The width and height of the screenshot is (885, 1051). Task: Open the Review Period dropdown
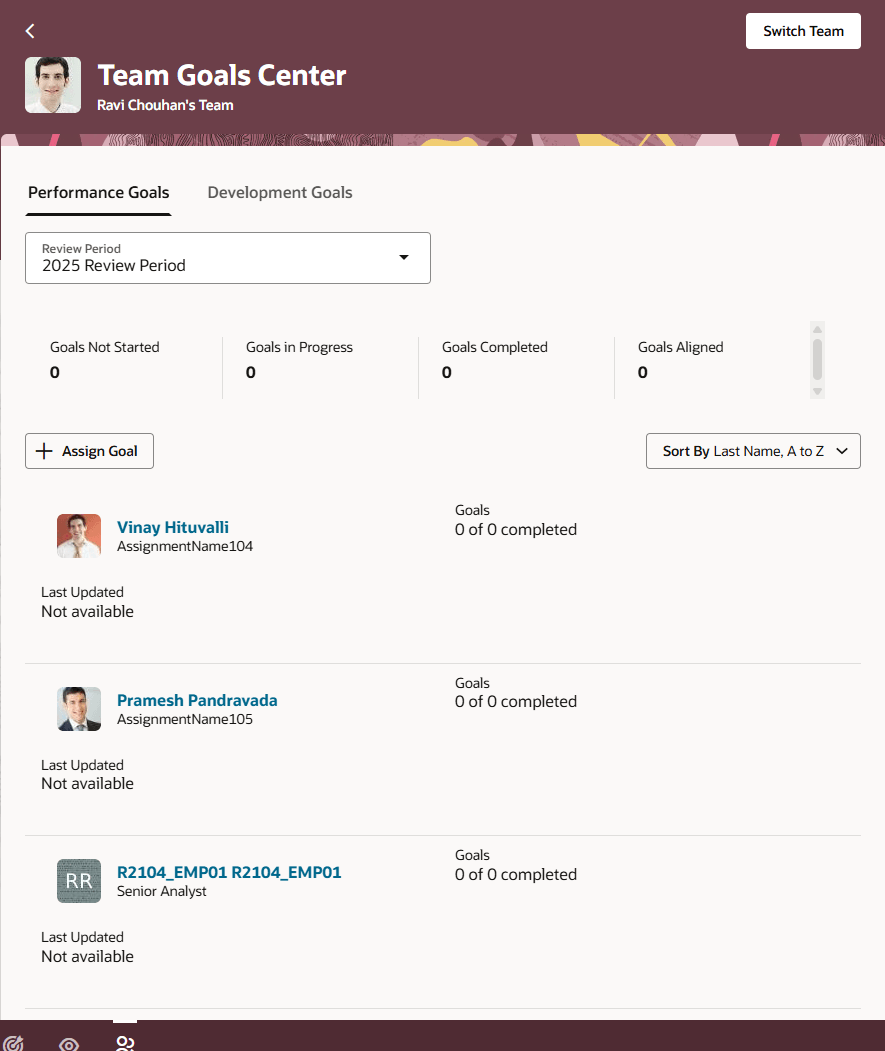(227, 258)
